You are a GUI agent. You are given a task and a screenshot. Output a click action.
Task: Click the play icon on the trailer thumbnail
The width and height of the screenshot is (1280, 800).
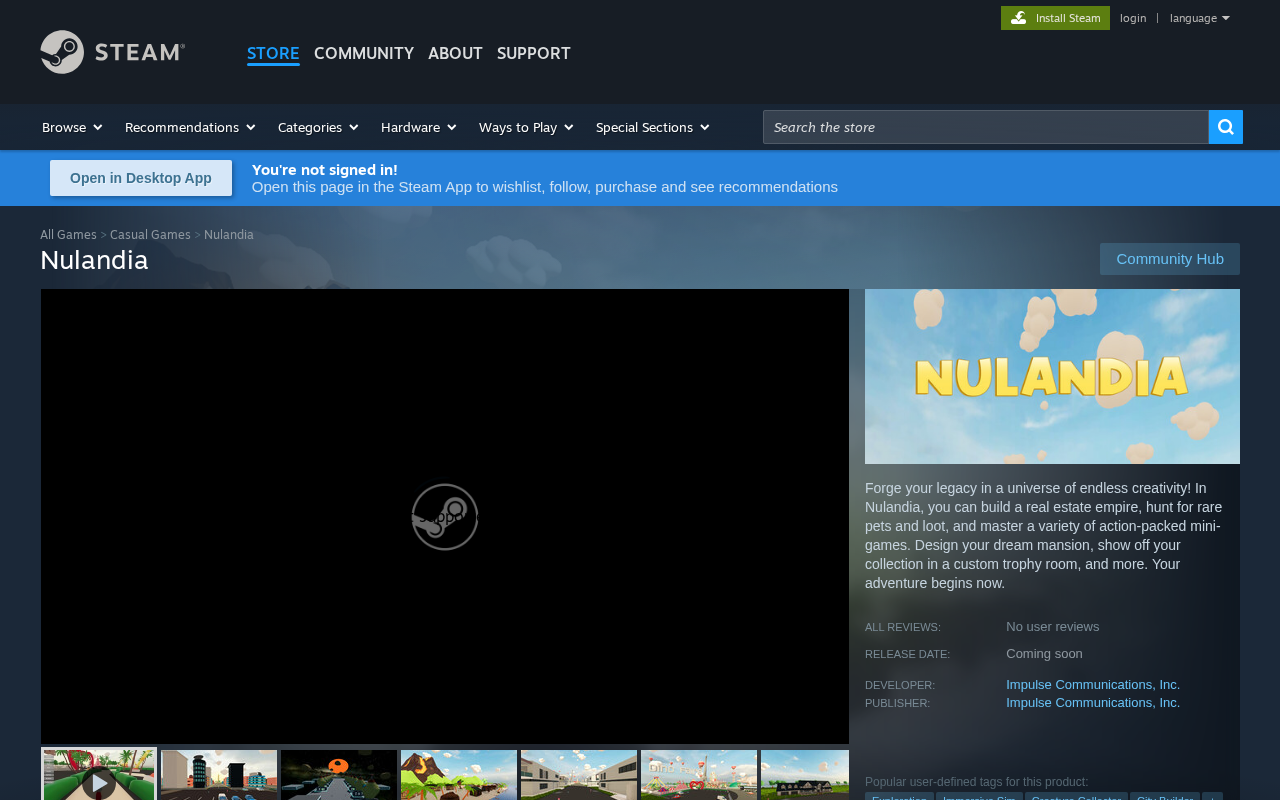[x=98, y=780]
